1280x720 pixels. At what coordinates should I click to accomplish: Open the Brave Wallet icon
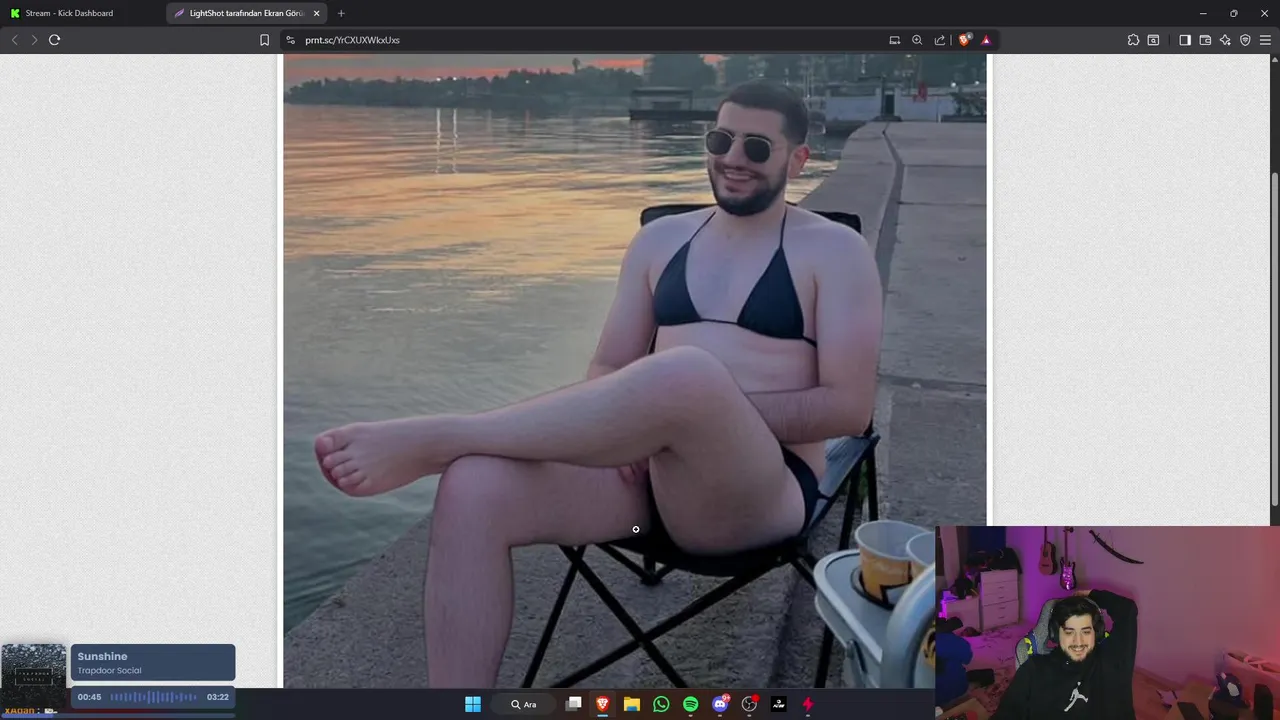(x=1205, y=40)
